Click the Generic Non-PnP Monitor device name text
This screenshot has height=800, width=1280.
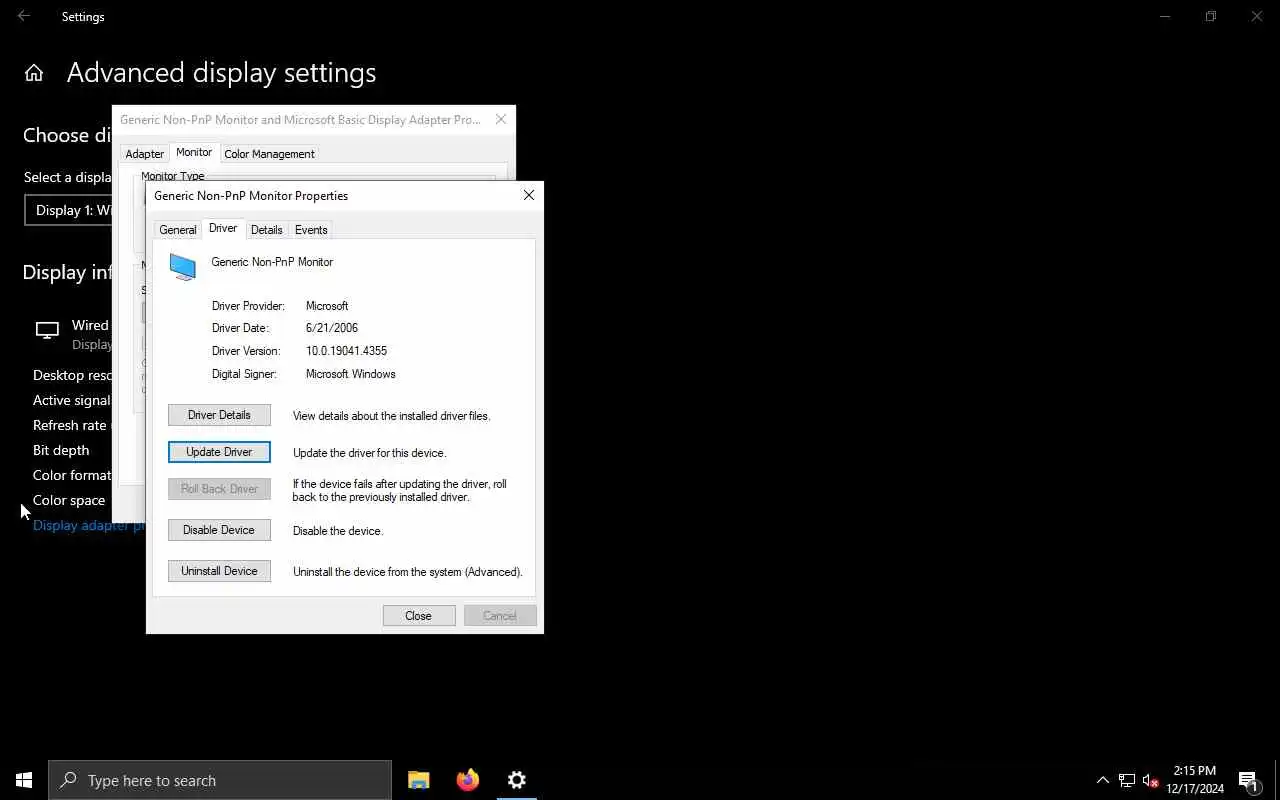(x=272, y=262)
